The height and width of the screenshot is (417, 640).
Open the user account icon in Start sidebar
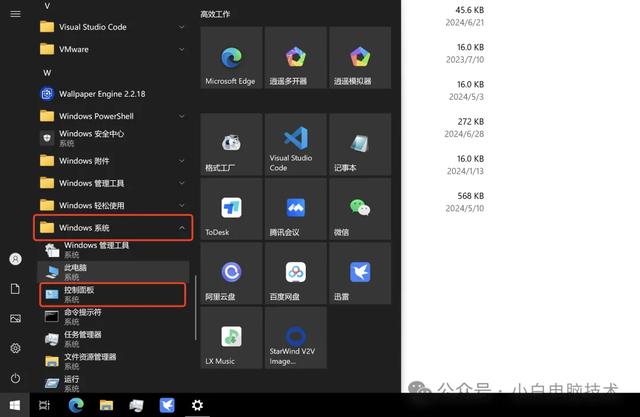pyautogui.click(x=15, y=259)
